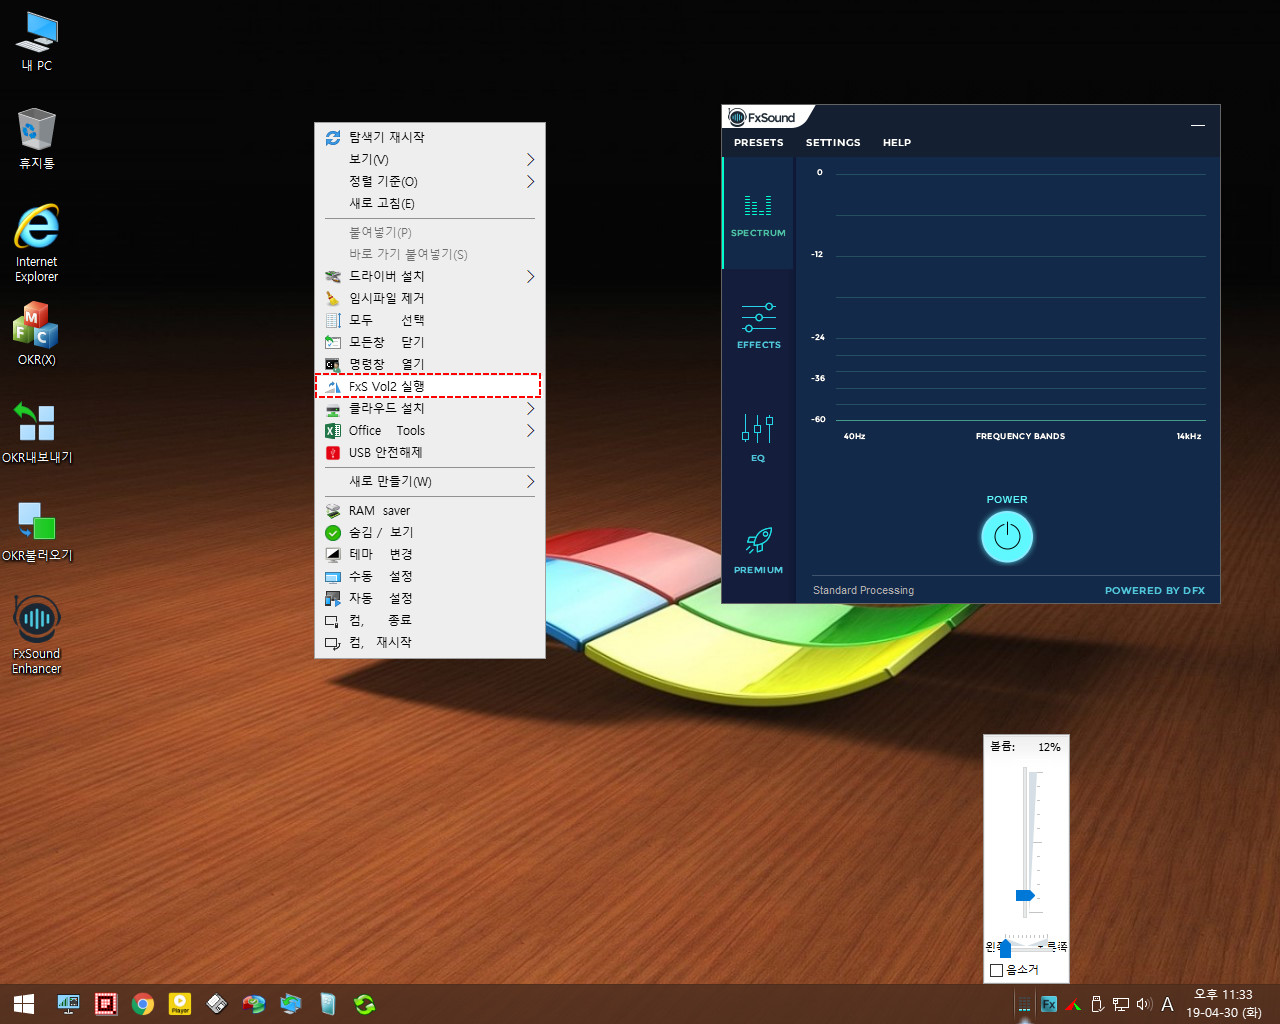The height and width of the screenshot is (1024, 1280).
Task: Click the USB device tray icon
Action: 1097,1004
